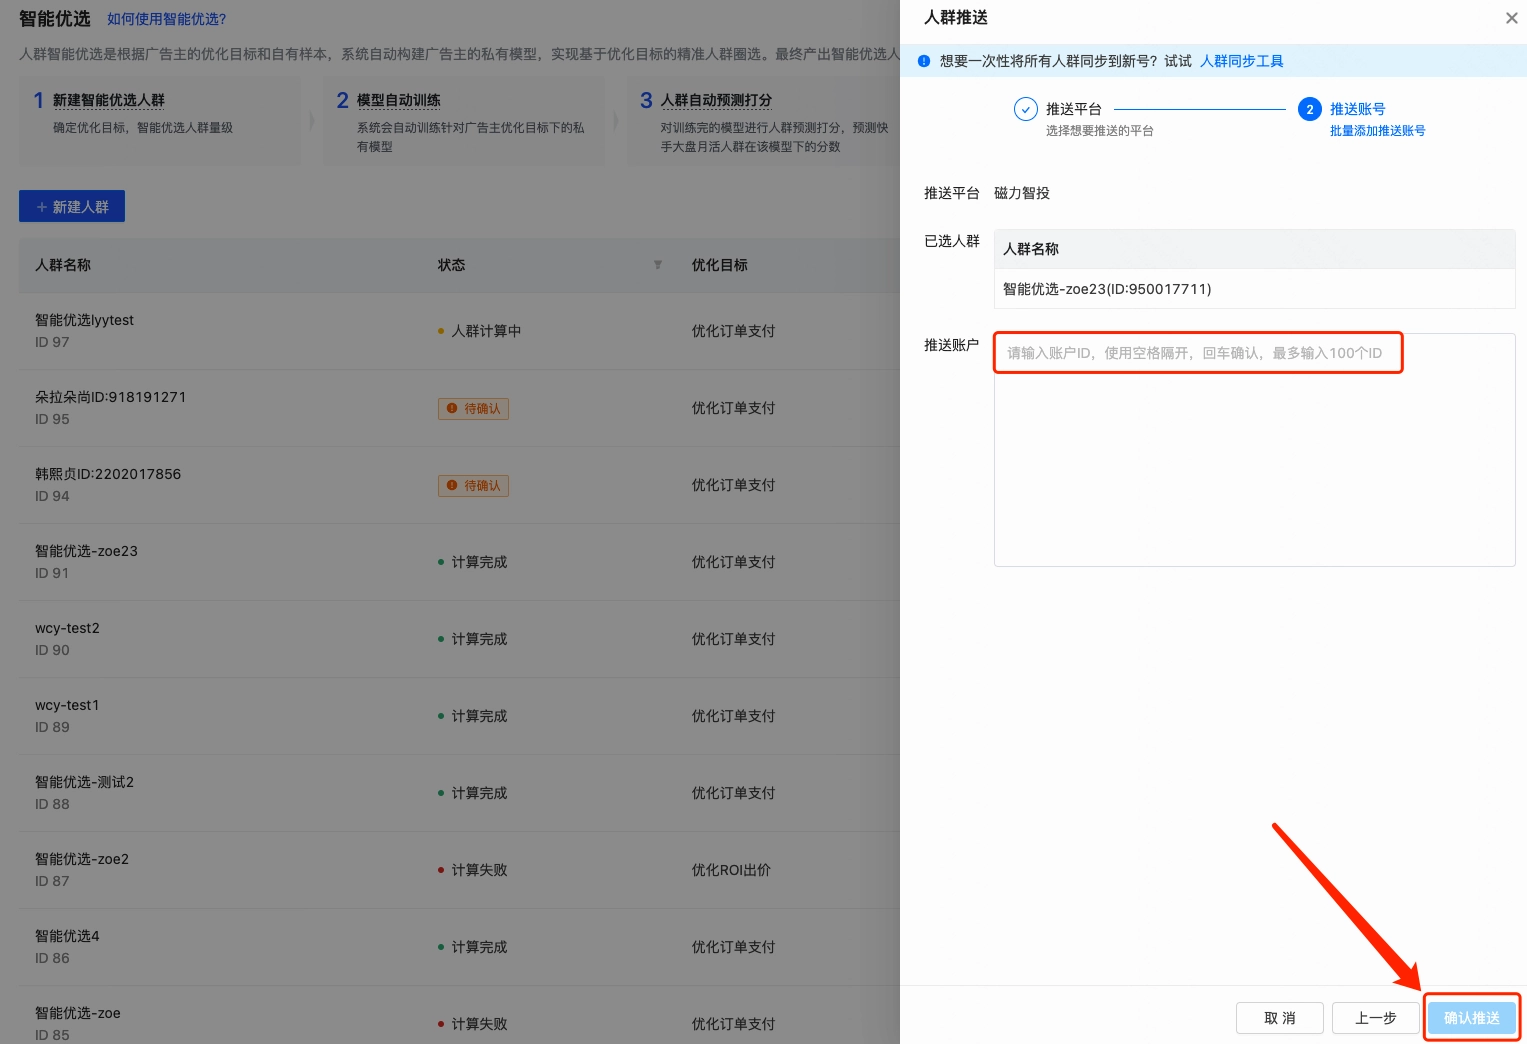Open the status filter on the 状态 column
The image size is (1527, 1044).
coord(657,264)
